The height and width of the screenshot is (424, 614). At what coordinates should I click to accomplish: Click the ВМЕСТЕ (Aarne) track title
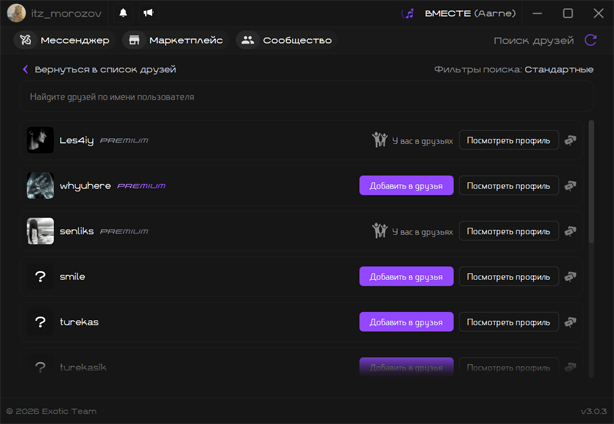coord(470,14)
